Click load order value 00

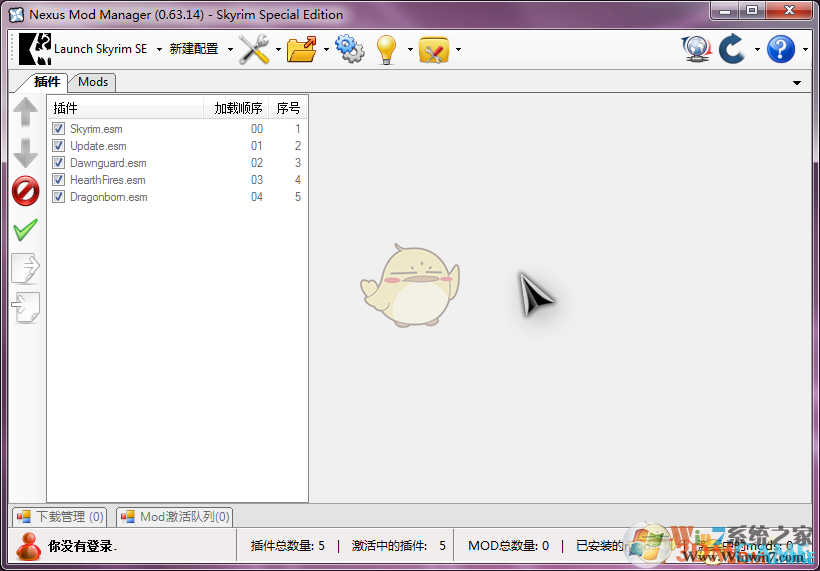tap(257, 129)
